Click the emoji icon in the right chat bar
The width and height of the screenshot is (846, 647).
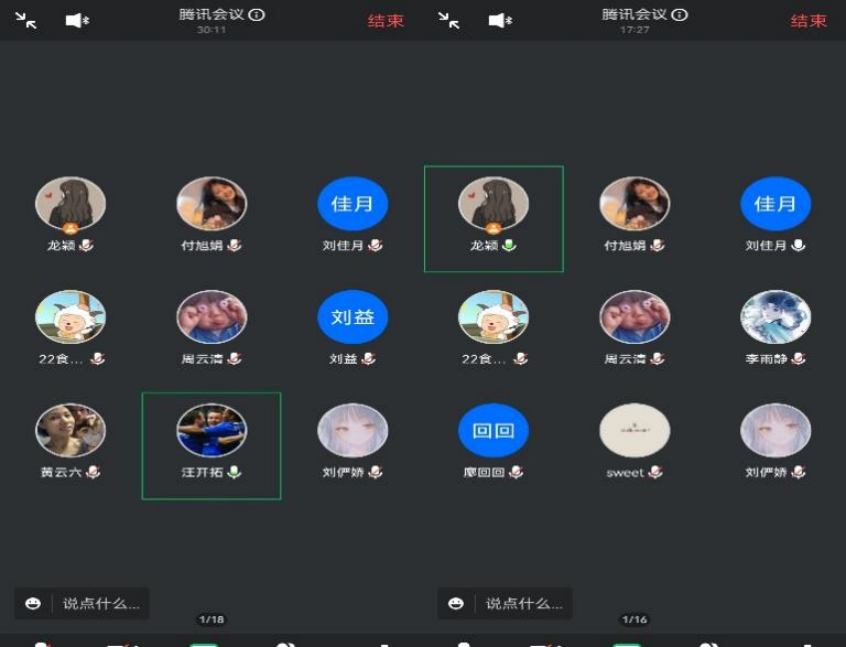[x=456, y=603]
